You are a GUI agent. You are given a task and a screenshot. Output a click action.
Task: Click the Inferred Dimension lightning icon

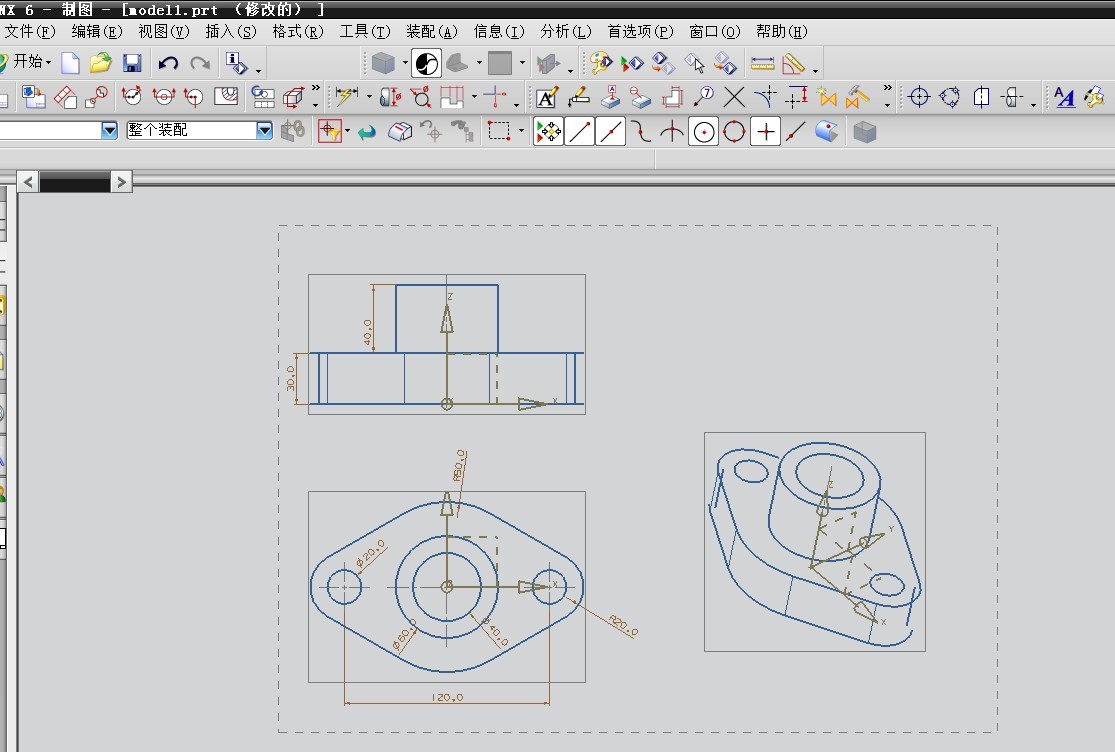(346, 97)
